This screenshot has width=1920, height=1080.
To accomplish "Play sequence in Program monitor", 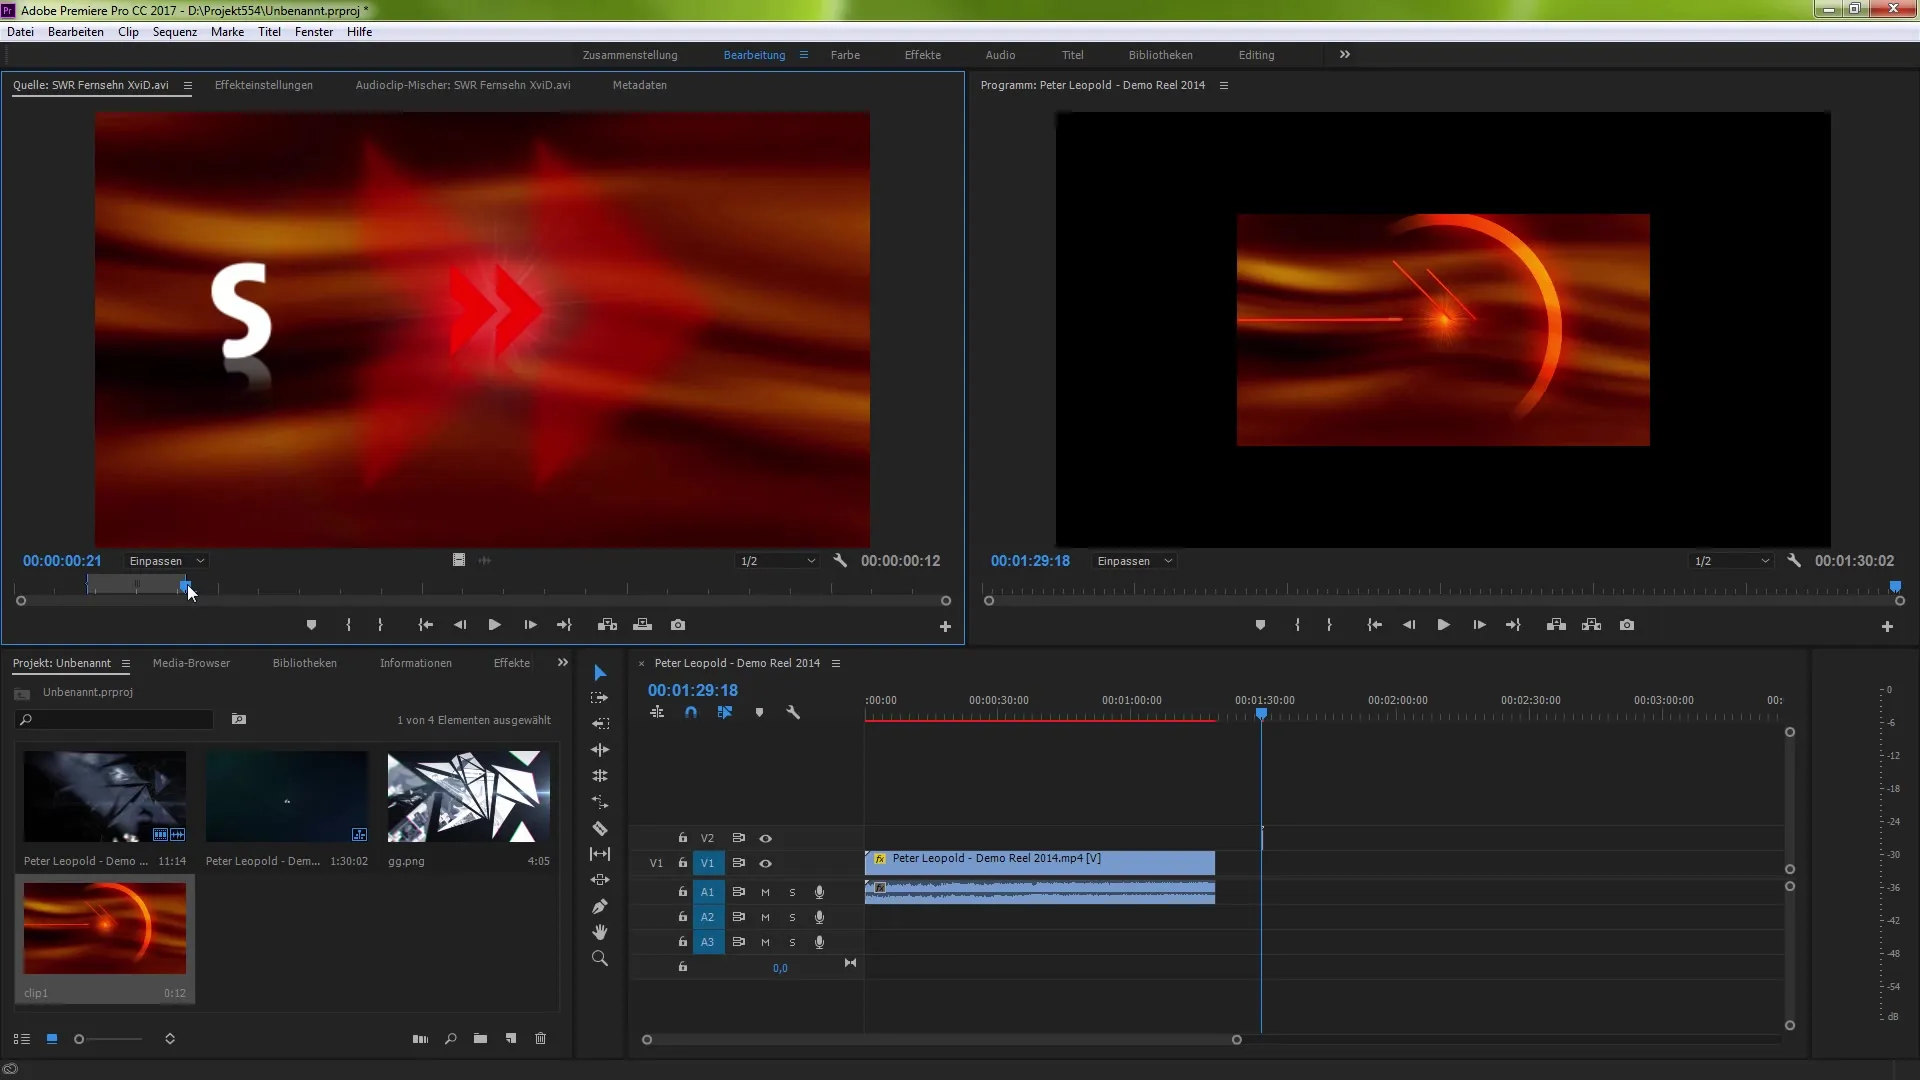I will coord(1443,625).
